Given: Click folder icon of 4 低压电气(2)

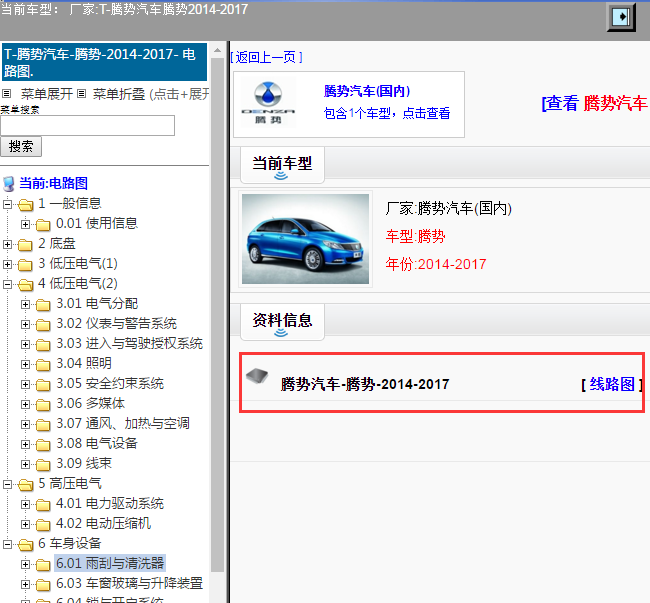Looking at the screenshot, I should click(26, 284).
